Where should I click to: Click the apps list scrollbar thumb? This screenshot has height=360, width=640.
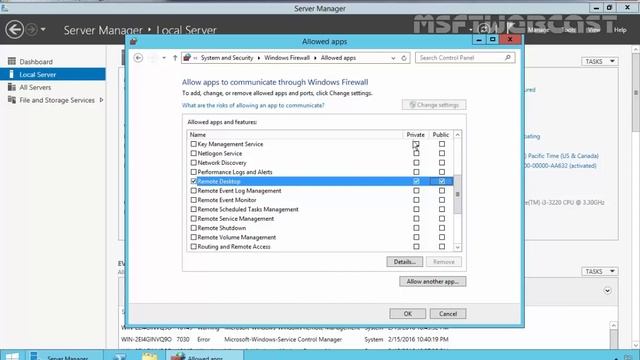458,194
